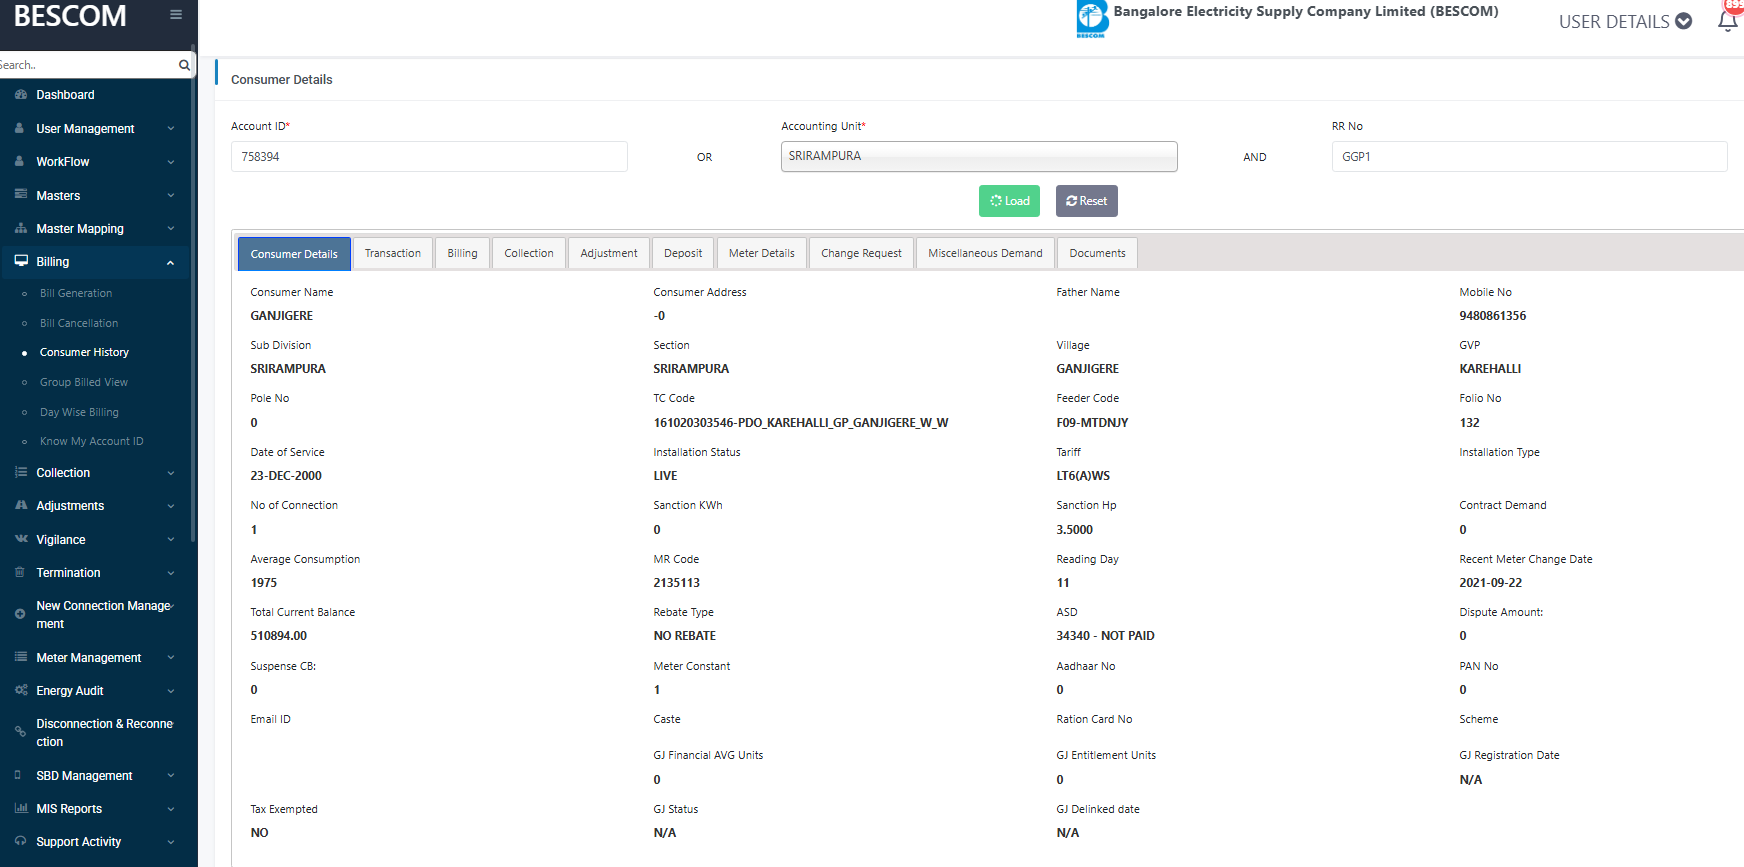The width and height of the screenshot is (1744, 867).
Task: Click the green Load button
Action: point(1009,201)
